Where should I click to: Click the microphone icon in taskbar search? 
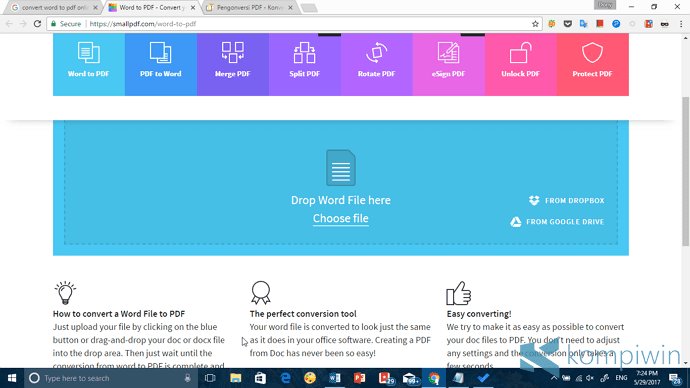tap(187, 378)
